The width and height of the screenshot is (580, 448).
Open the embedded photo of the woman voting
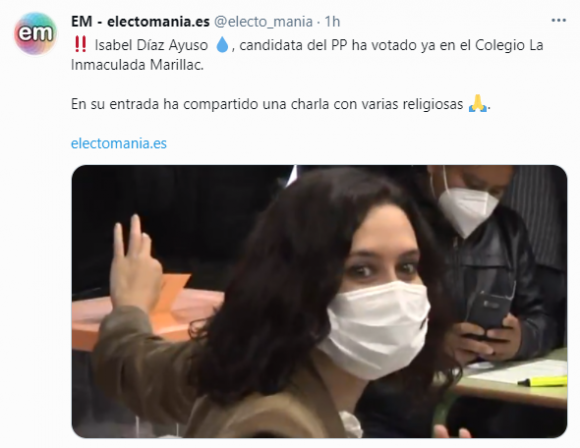(x=319, y=302)
